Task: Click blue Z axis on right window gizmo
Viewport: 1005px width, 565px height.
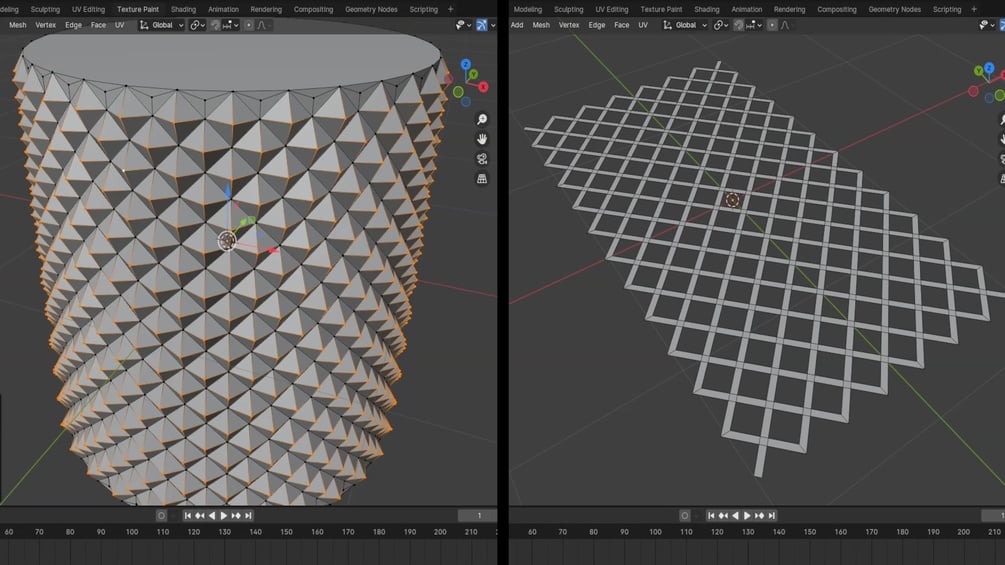Action: (990, 67)
